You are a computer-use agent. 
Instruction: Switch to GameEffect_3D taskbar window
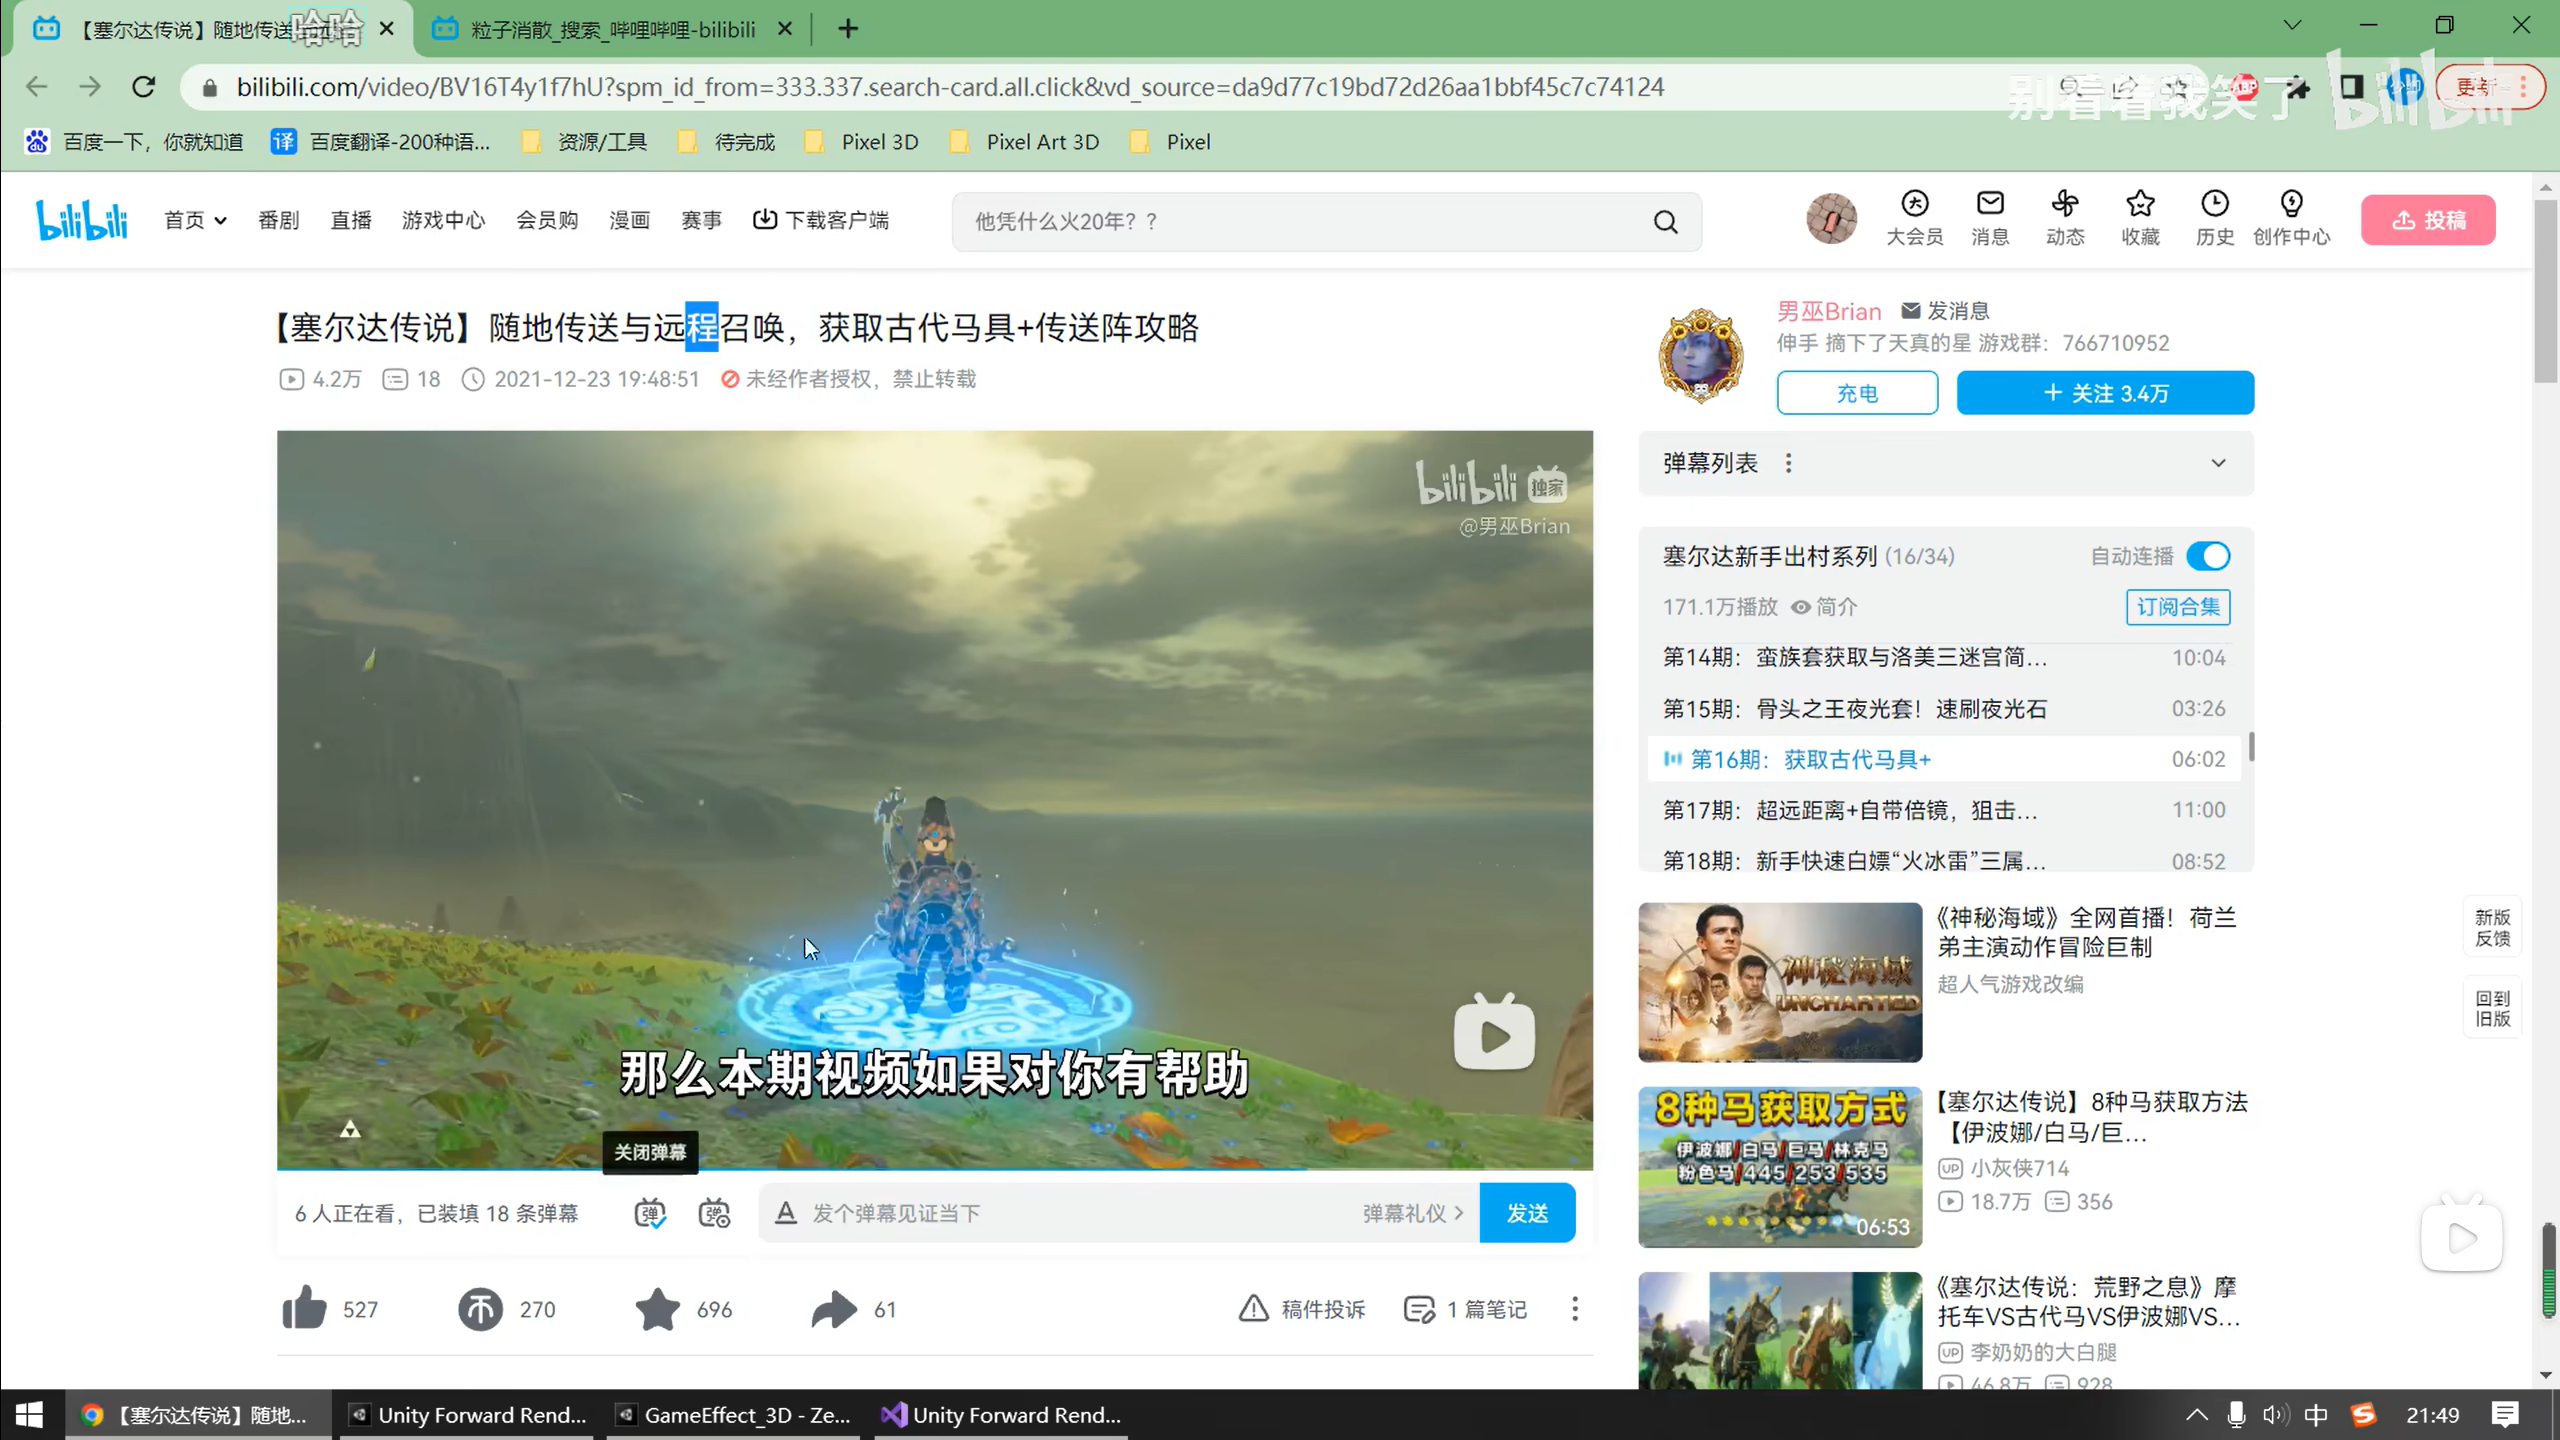point(734,1414)
